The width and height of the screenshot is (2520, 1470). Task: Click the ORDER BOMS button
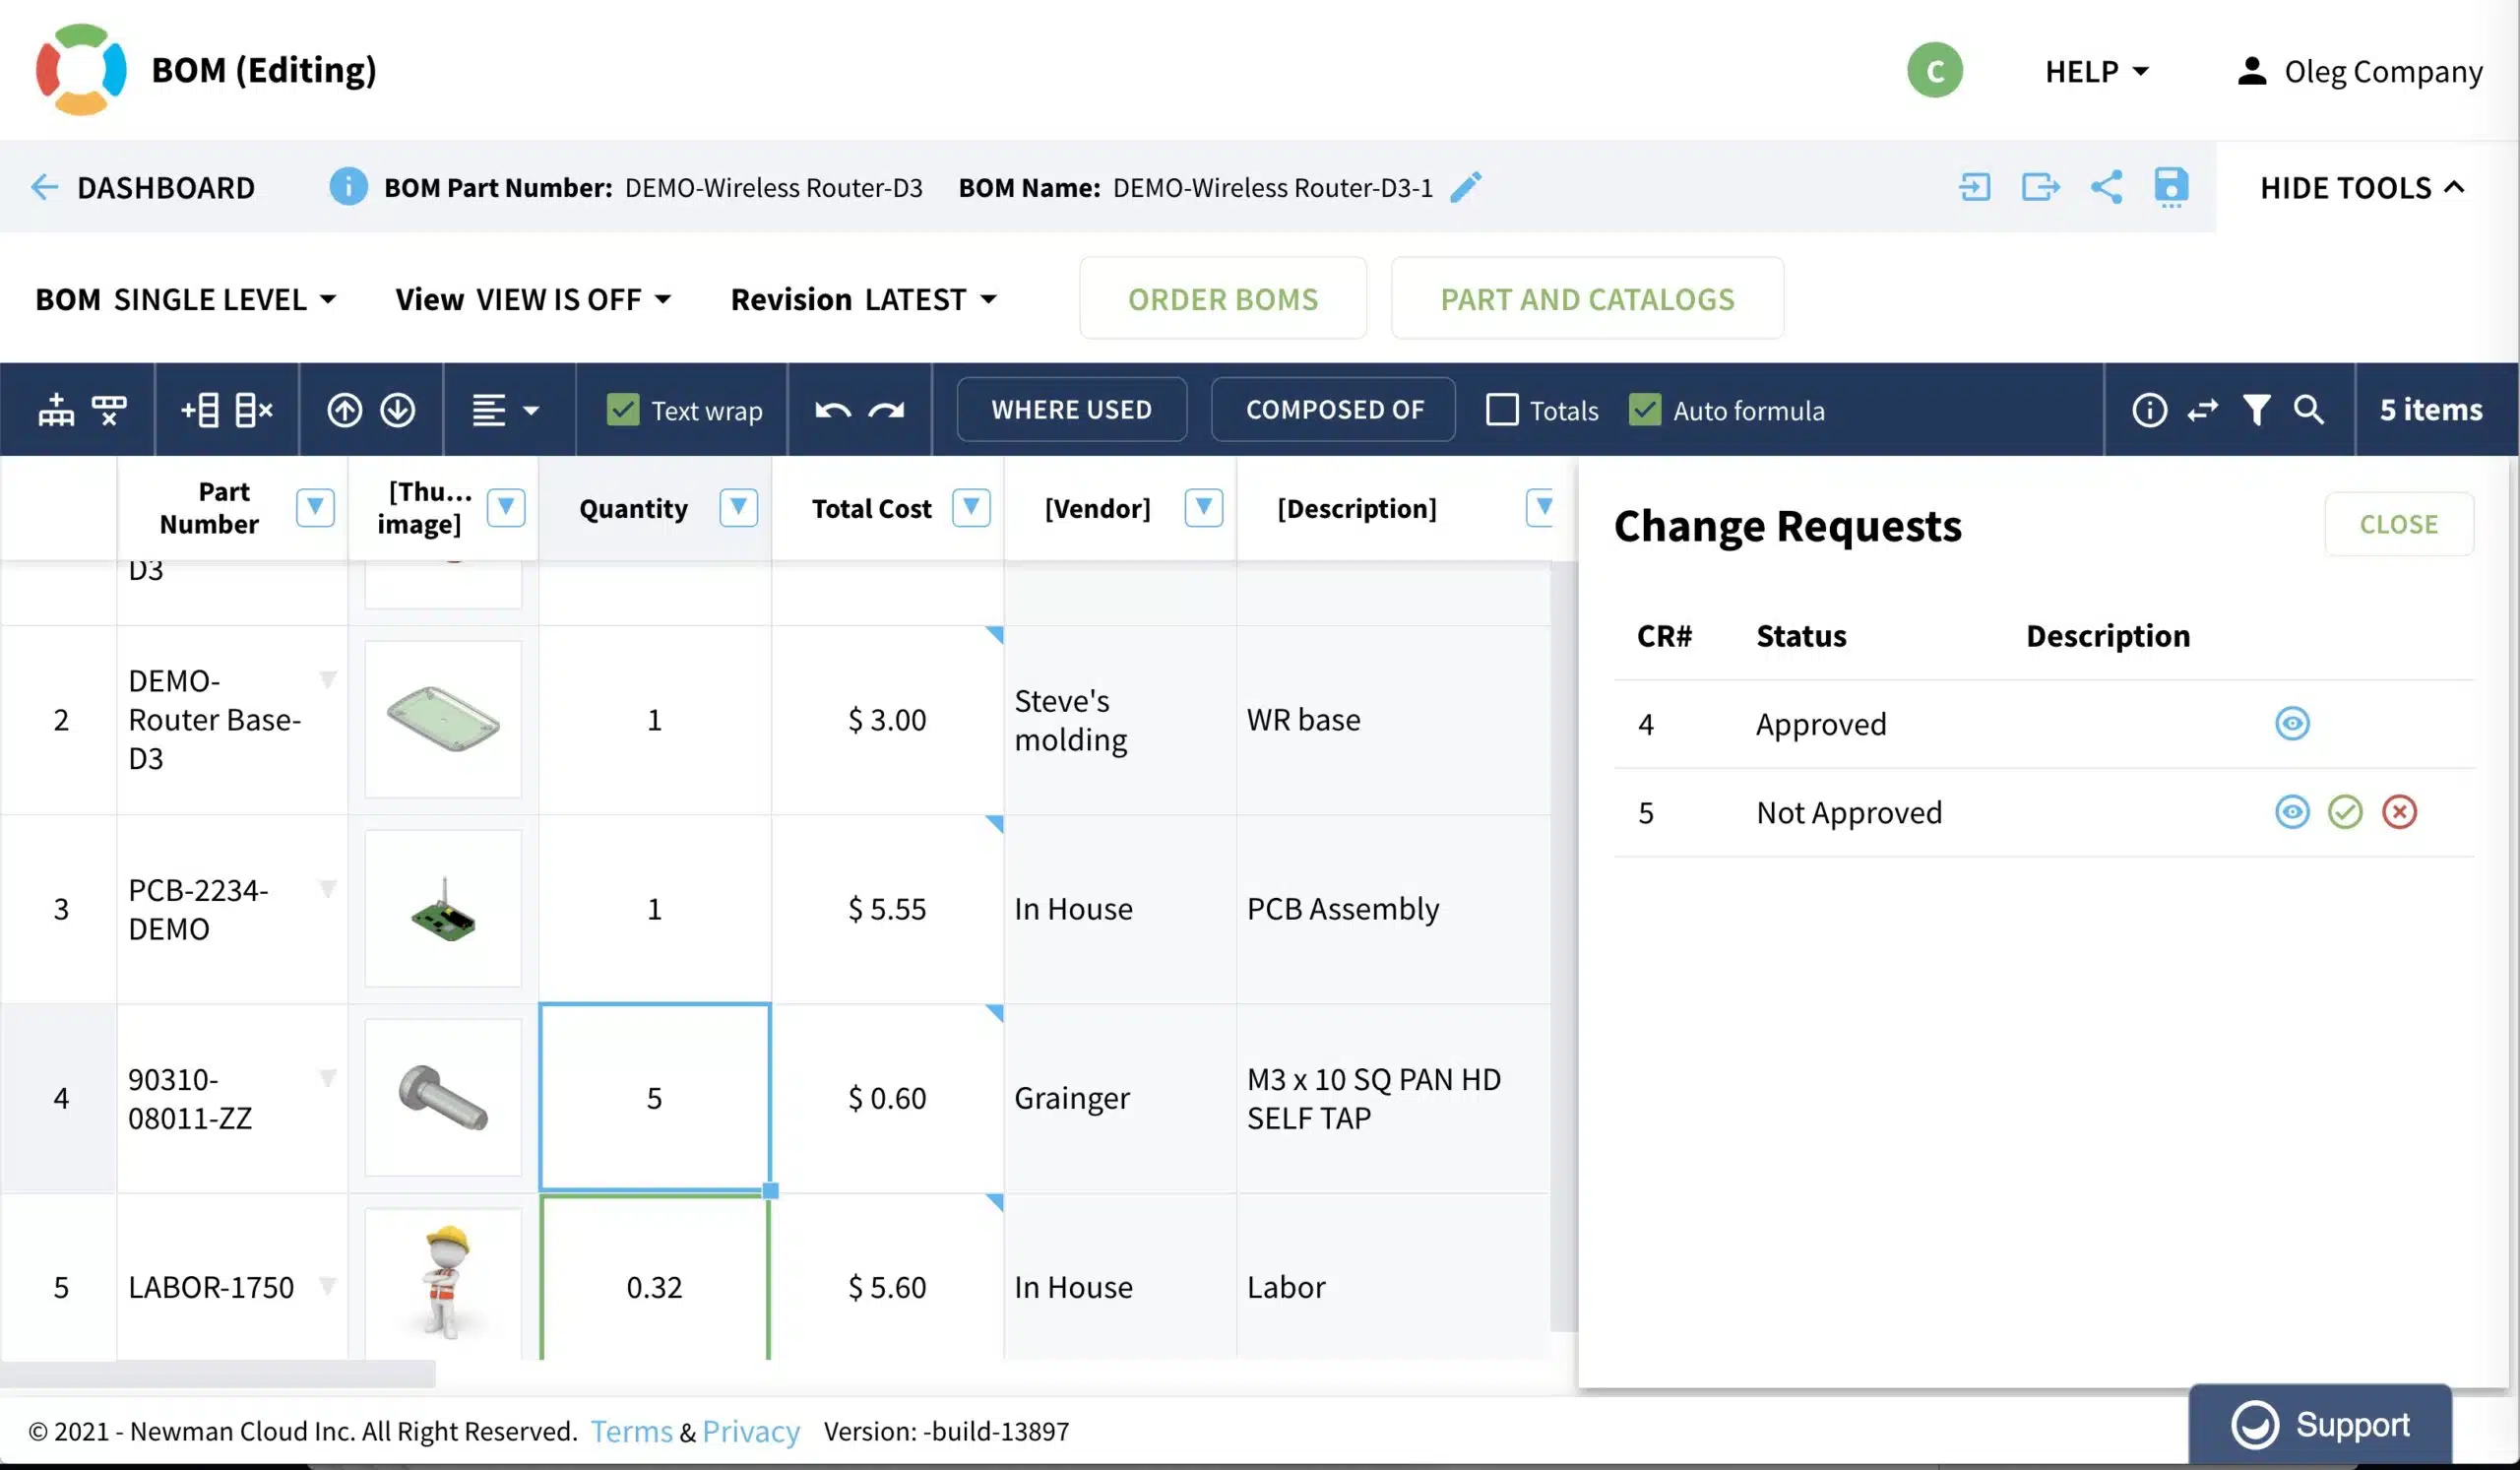pyautogui.click(x=1222, y=299)
